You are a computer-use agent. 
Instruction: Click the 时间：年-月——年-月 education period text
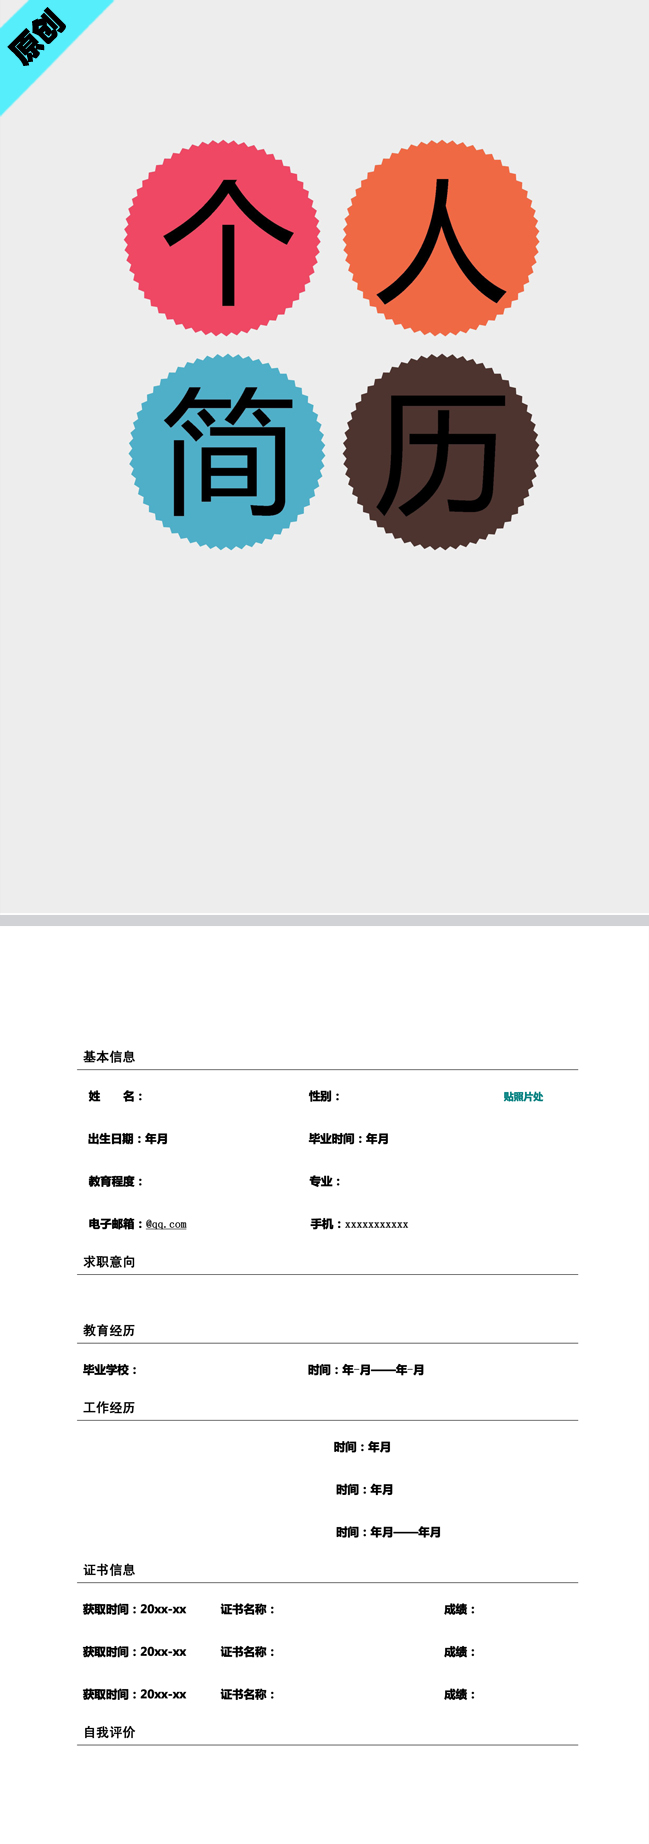click(x=366, y=1370)
